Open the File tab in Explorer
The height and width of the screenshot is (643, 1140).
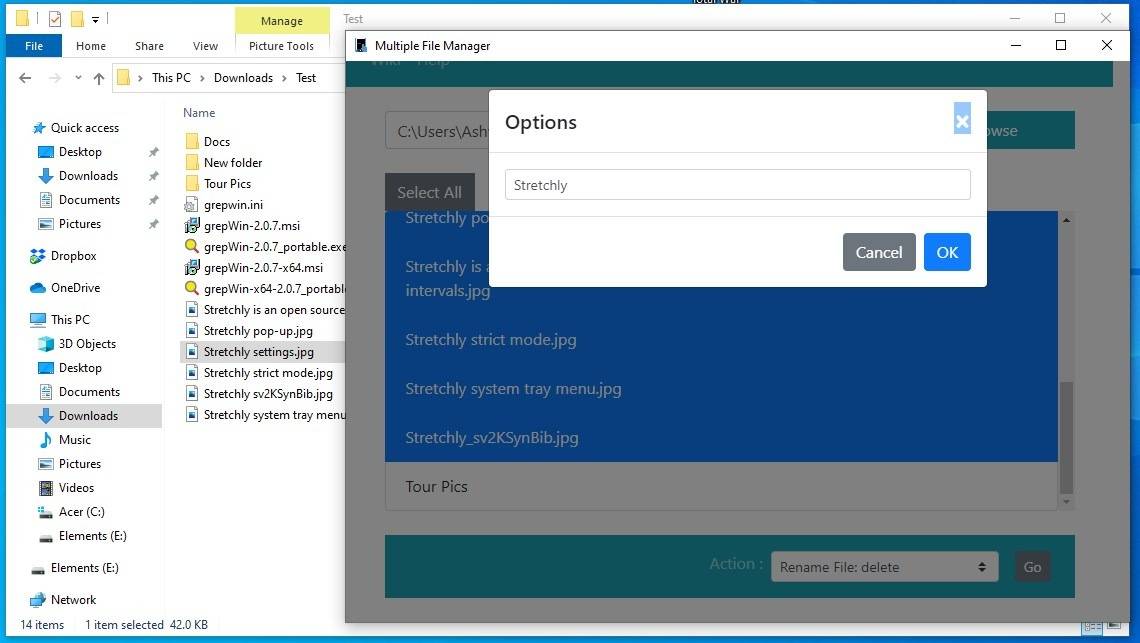[x=33, y=46]
